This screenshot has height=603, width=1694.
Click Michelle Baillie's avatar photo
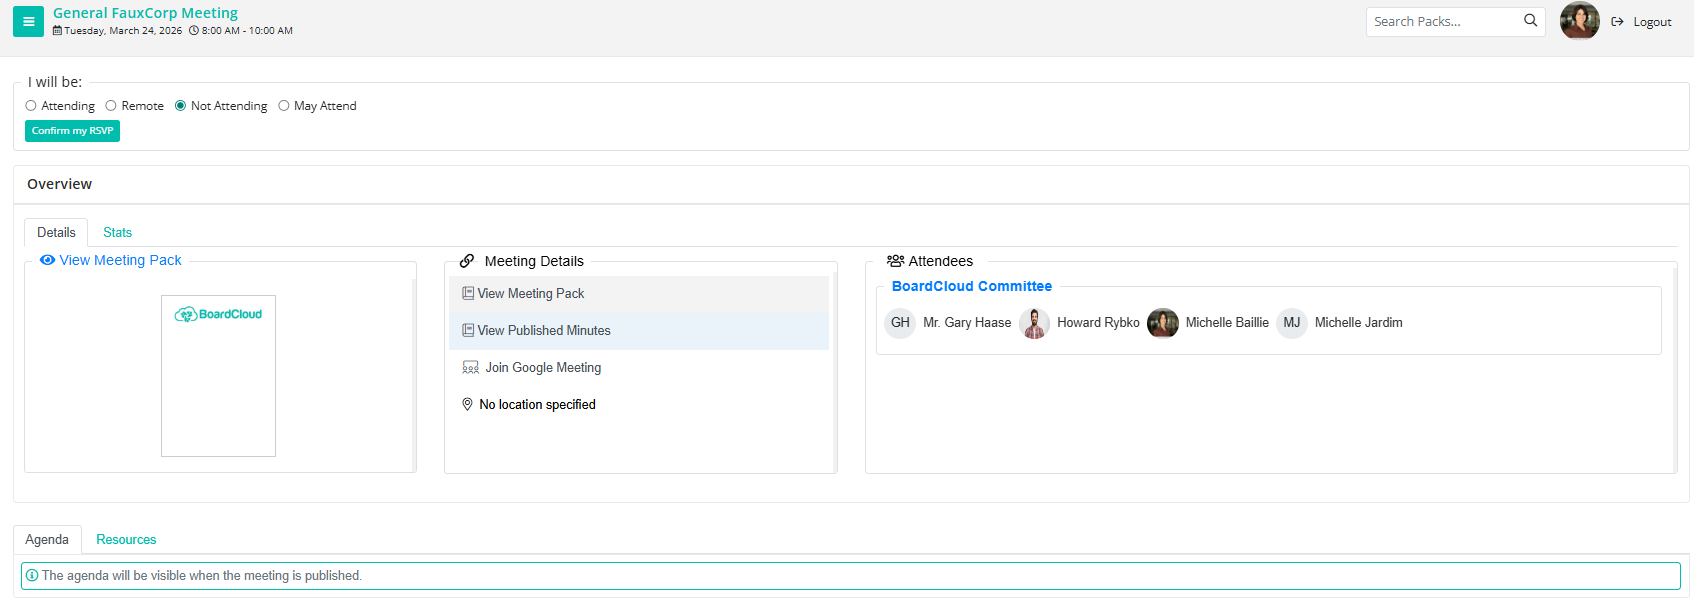coord(1163,323)
